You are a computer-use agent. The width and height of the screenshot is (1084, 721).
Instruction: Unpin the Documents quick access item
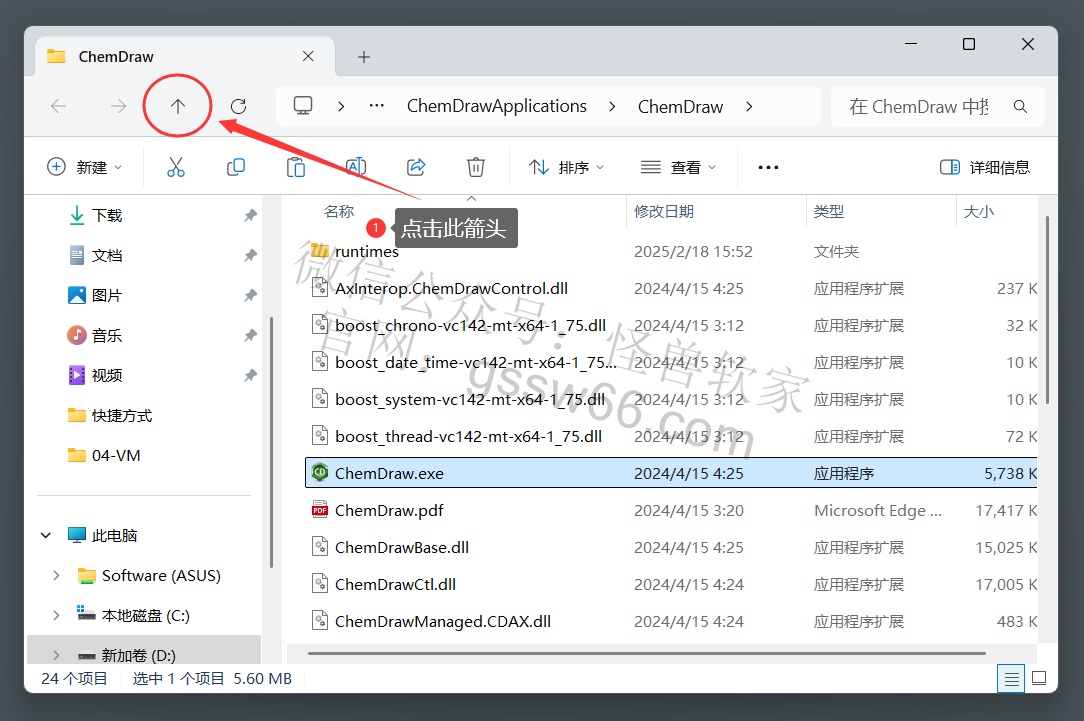250,256
